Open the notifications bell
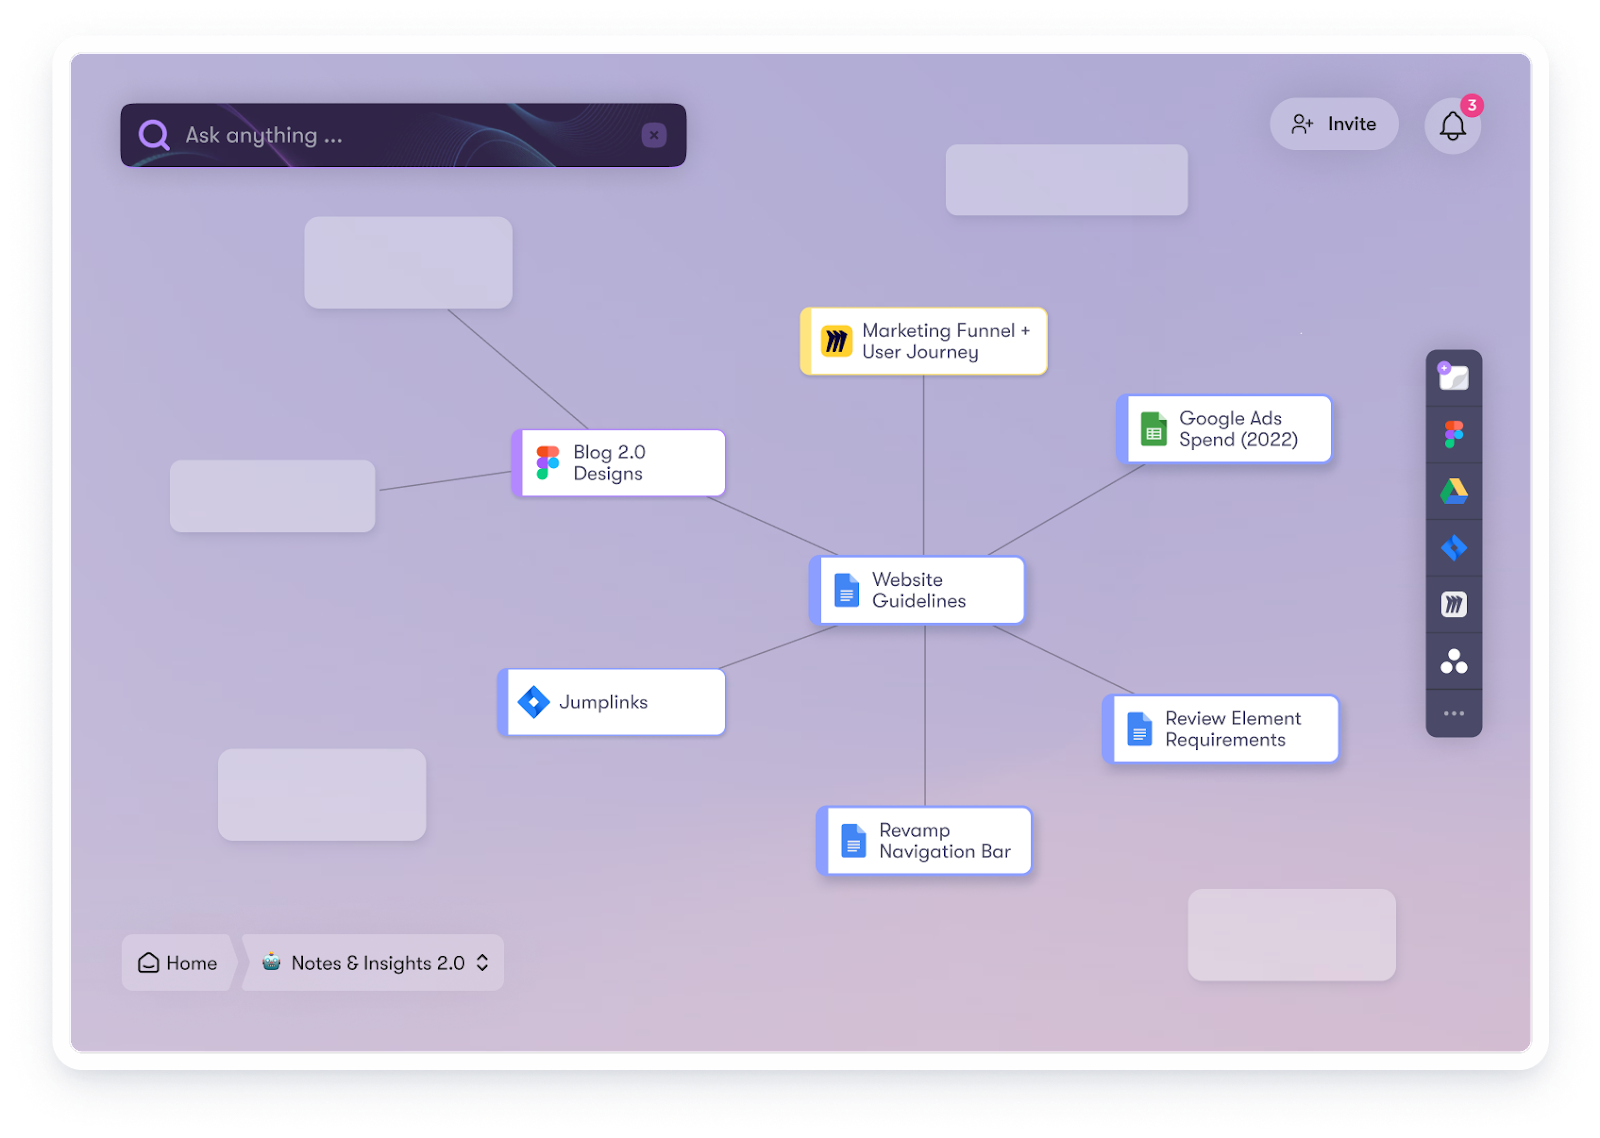The width and height of the screenshot is (1600, 1138). (1452, 124)
